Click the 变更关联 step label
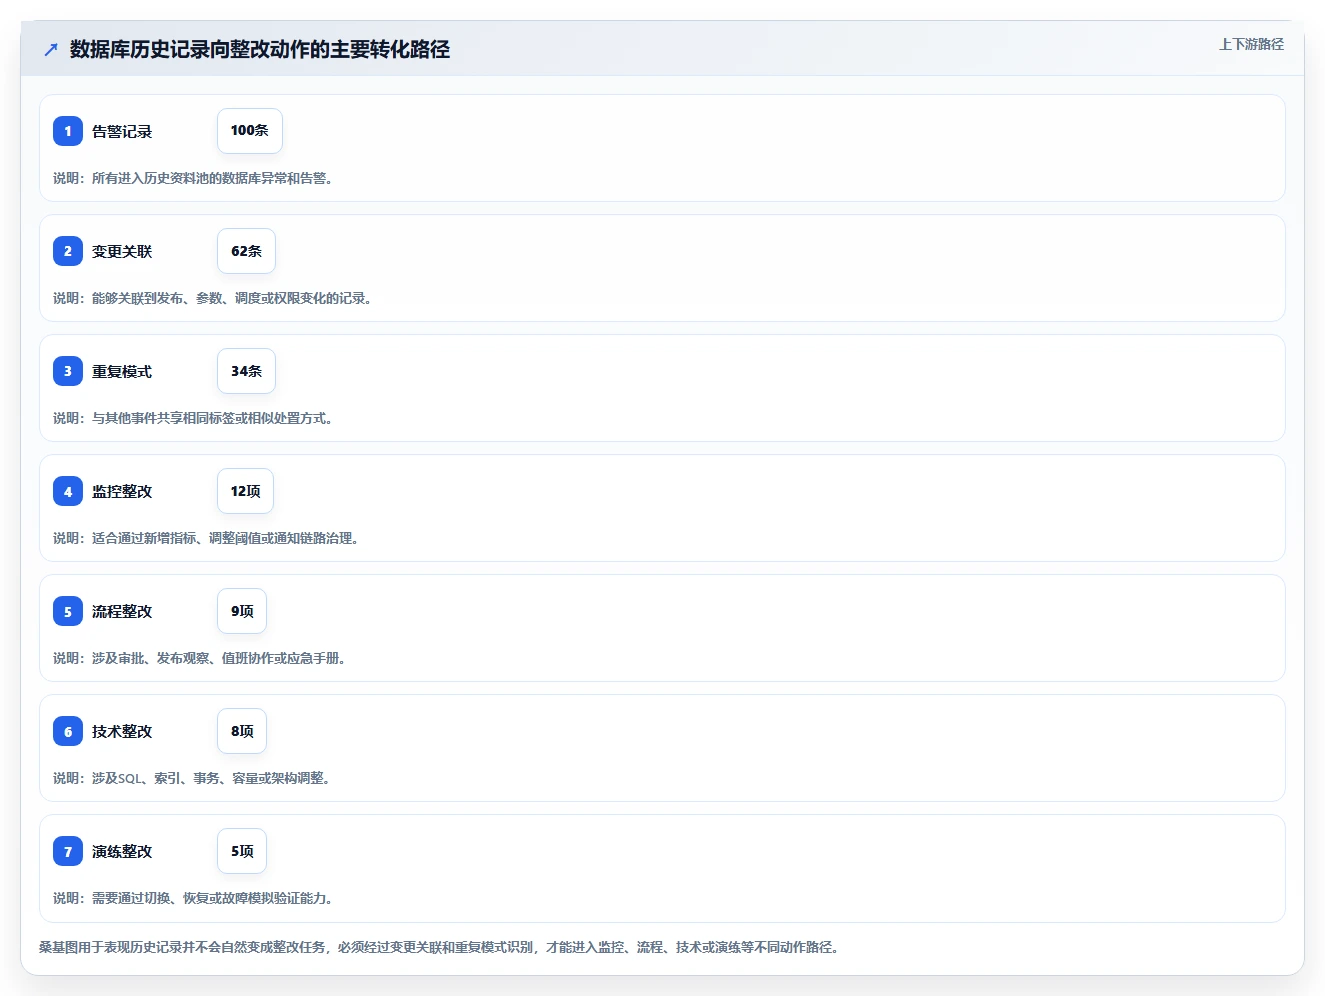The image size is (1325, 996). click(x=122, y=251)
